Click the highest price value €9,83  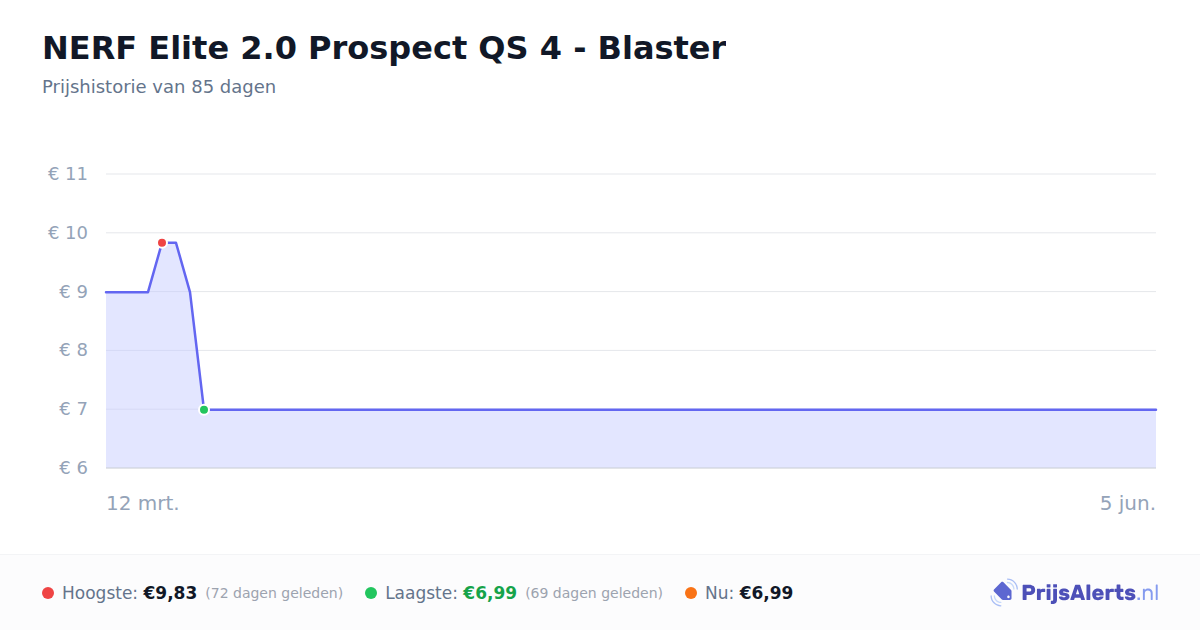[x=170, y=593]
